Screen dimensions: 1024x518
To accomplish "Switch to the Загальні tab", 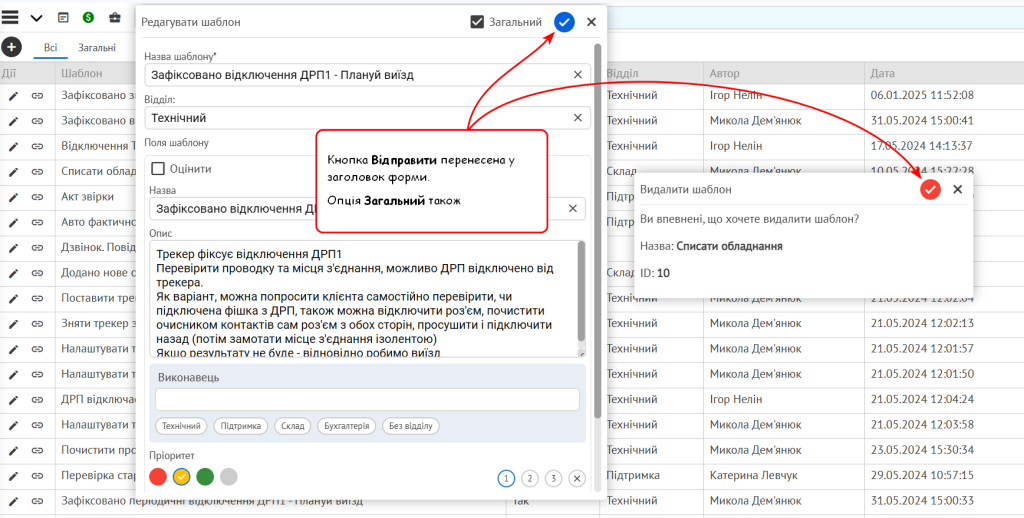I will [97, 47].
